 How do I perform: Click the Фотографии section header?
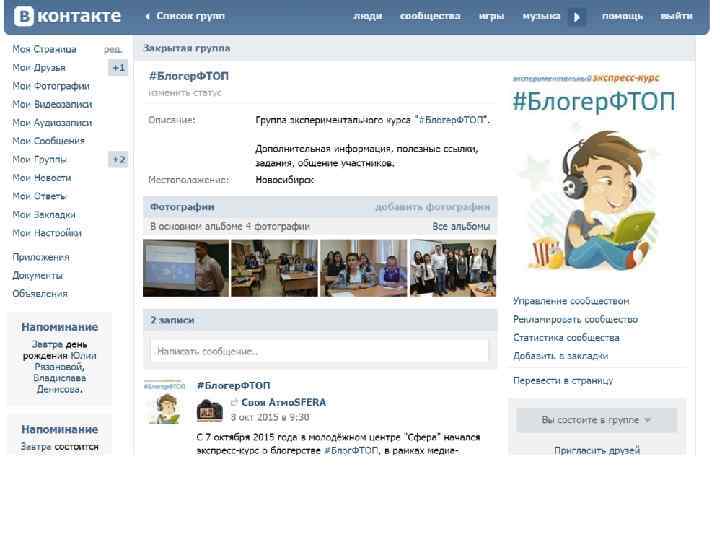(182, 207)
